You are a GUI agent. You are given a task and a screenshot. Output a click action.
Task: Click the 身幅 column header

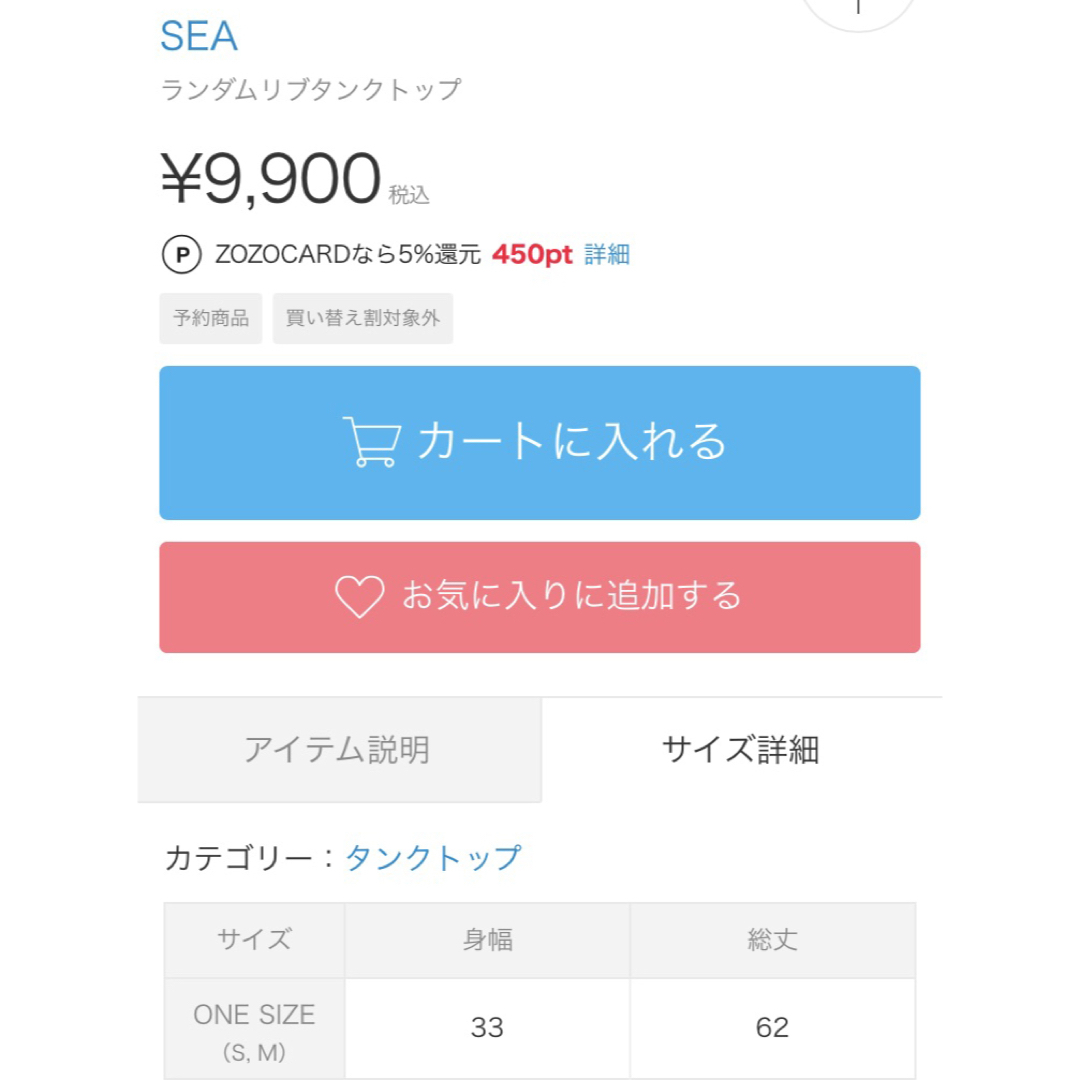click(x=488, y=939)
